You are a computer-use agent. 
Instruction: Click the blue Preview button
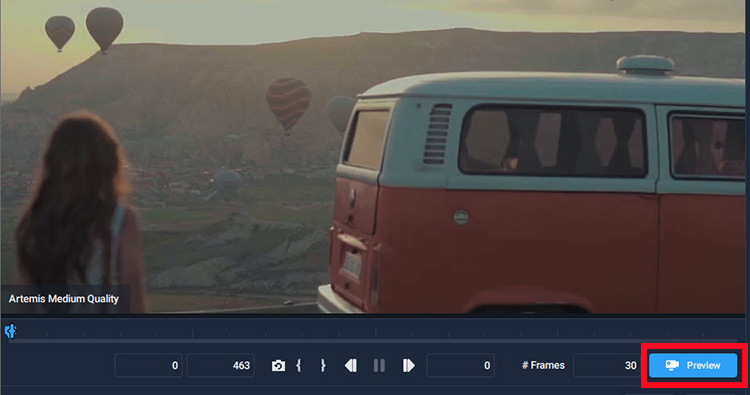tap(693, 365)
